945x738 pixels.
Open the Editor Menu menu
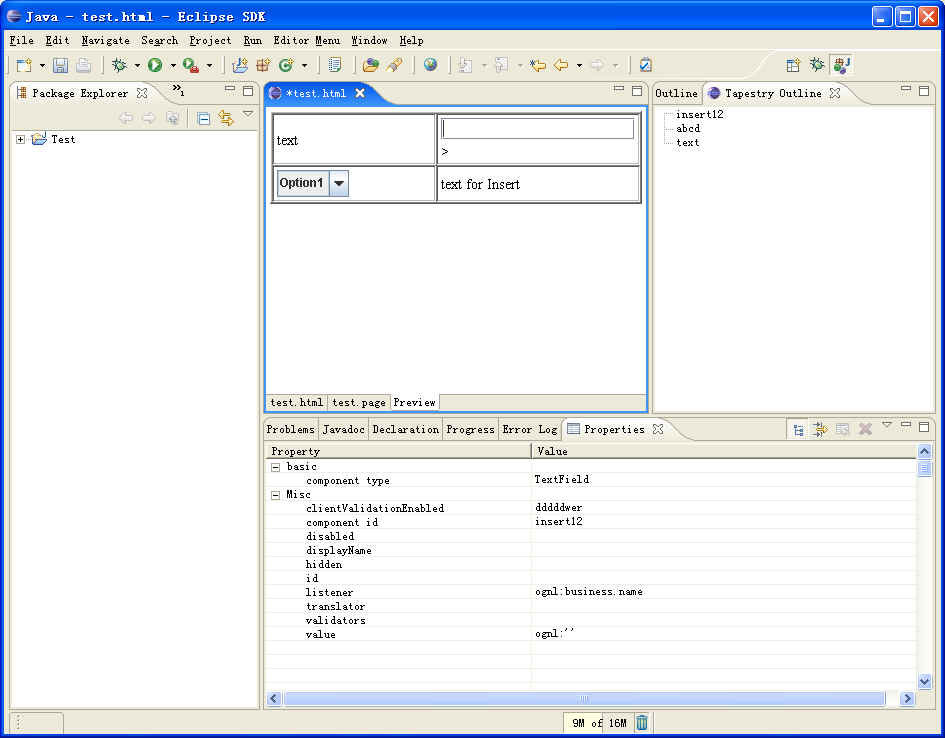pos(307,40)
